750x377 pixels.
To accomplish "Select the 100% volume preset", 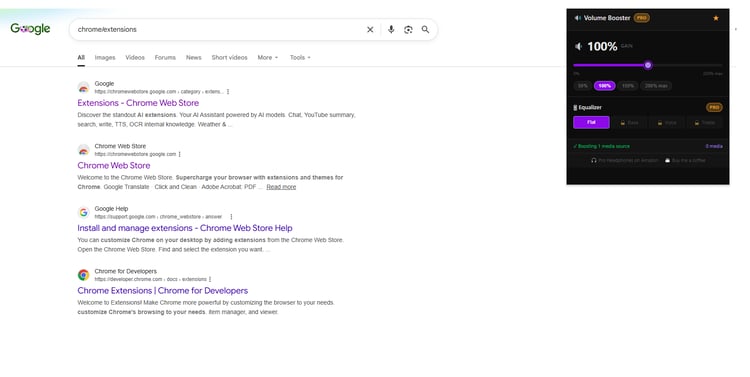I will pyautogui.click(x=605, y=86).
